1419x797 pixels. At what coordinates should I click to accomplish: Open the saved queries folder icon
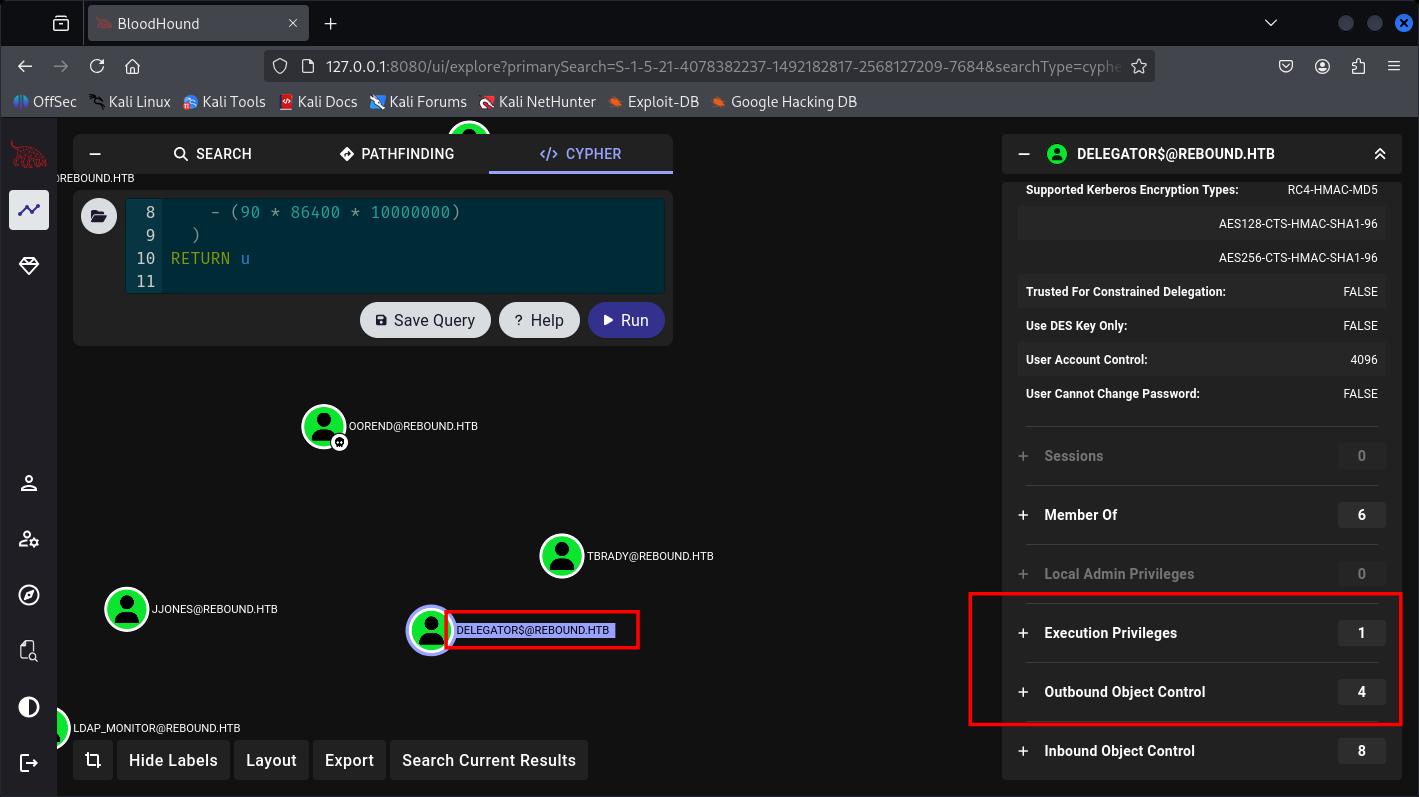pyautogui.click(x=98, y=216)
